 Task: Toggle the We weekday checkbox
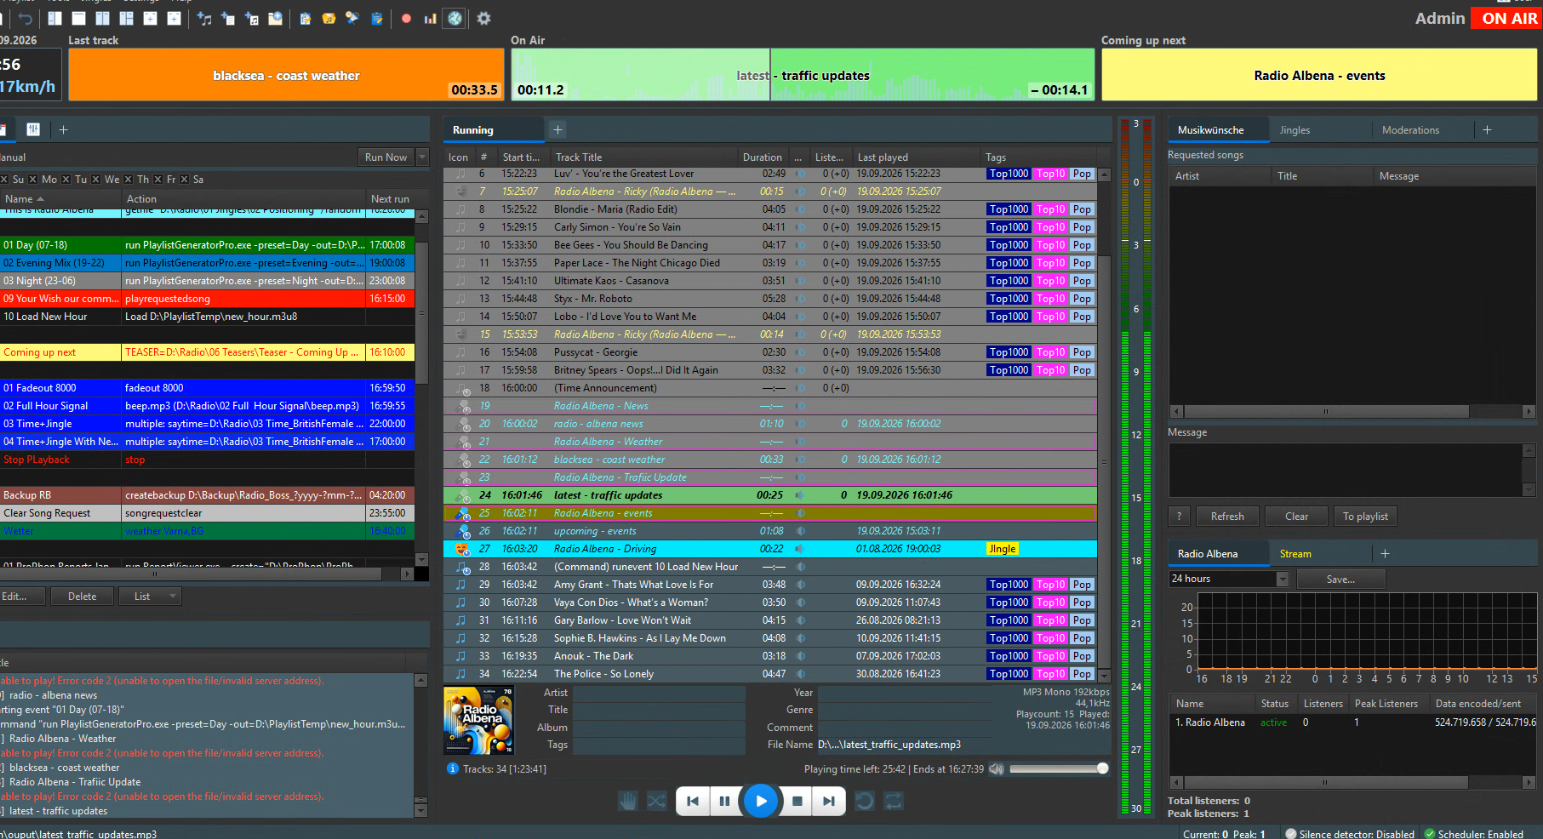click(96, 179)
